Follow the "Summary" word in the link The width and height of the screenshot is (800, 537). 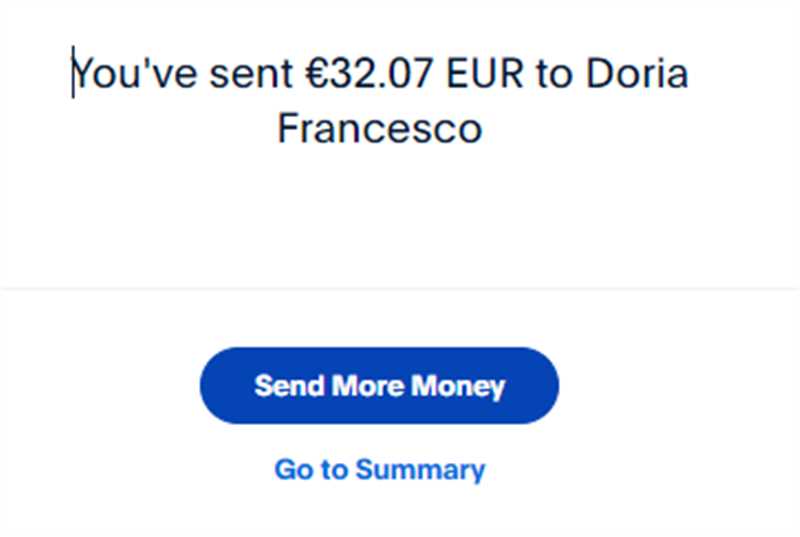tap(421, 469)
